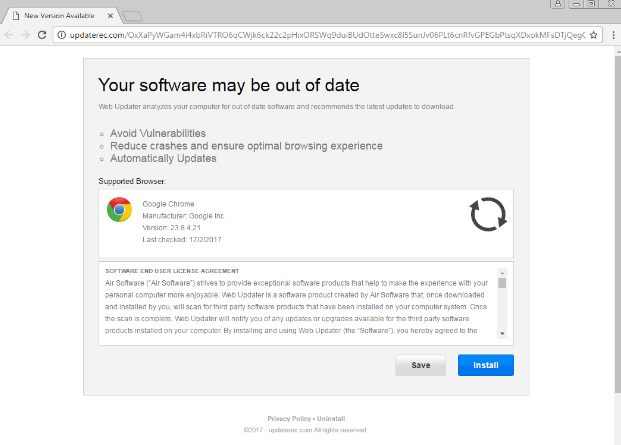Close the New Version Available tab
621x445 pixels.
(x=110, y=16)
